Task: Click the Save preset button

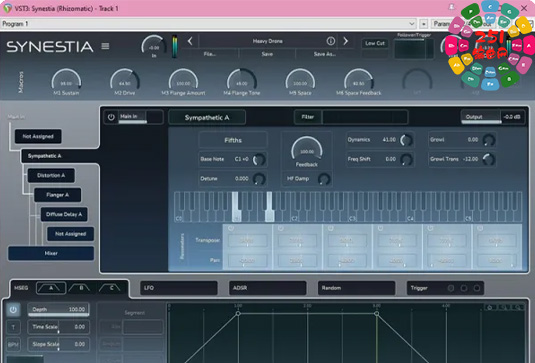Action: coord(267,54)
